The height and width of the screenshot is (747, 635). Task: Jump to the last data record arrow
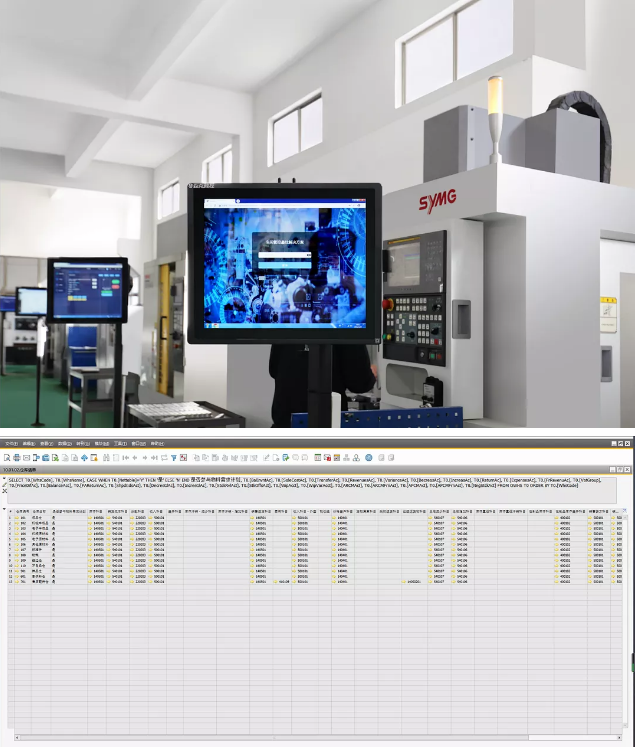coord(153,457)
